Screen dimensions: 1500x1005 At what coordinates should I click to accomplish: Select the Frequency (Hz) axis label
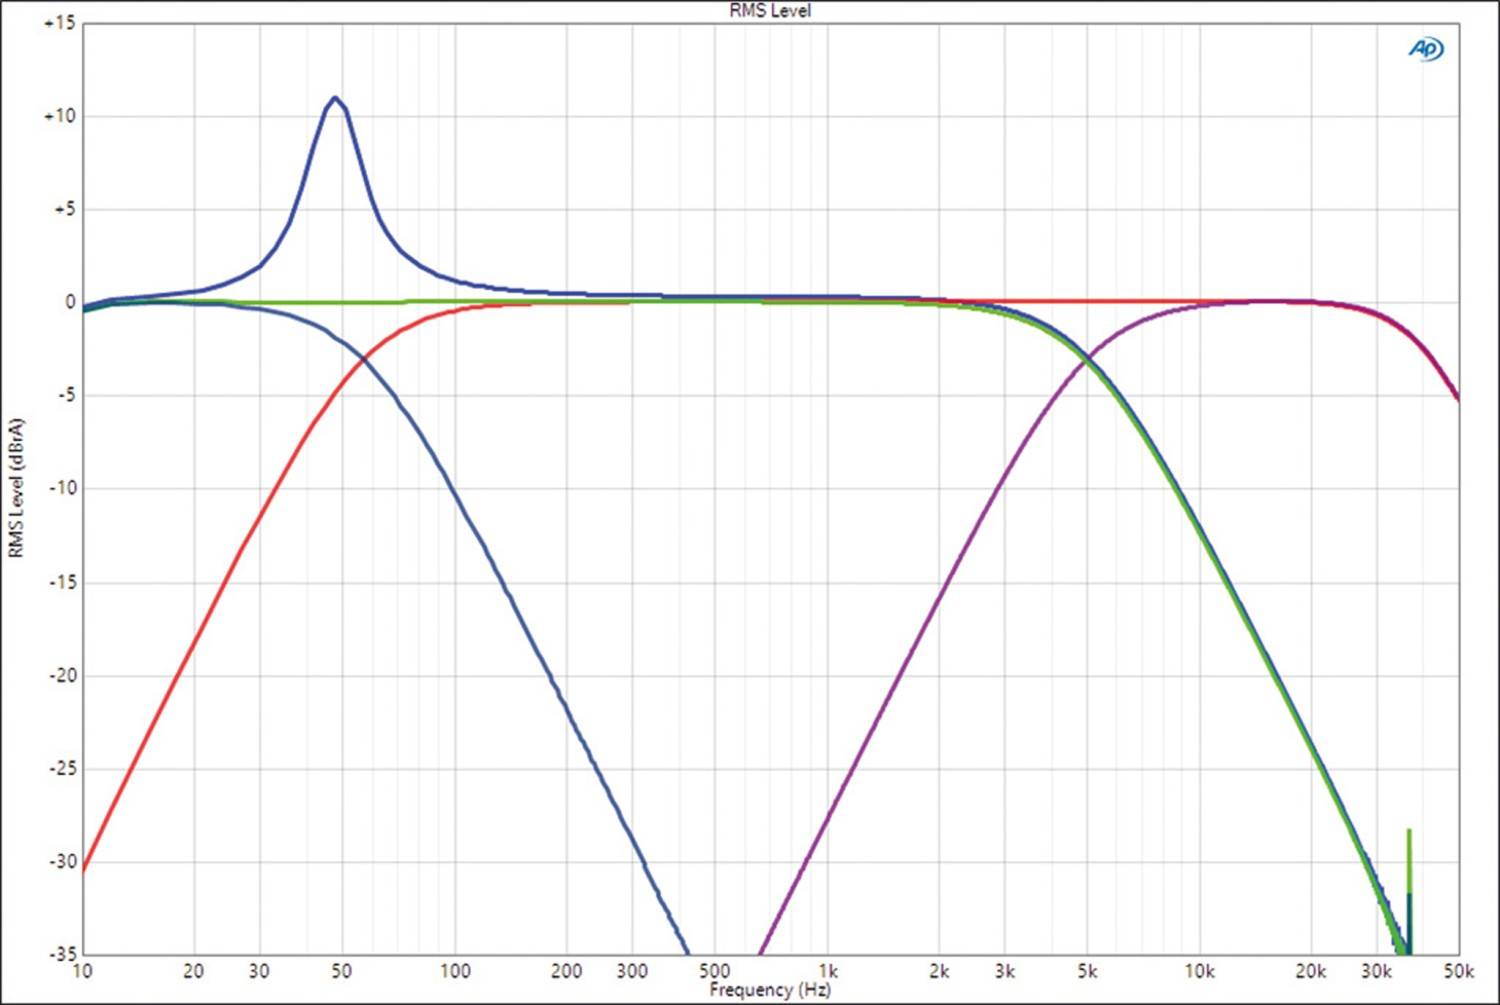point(770,990)
